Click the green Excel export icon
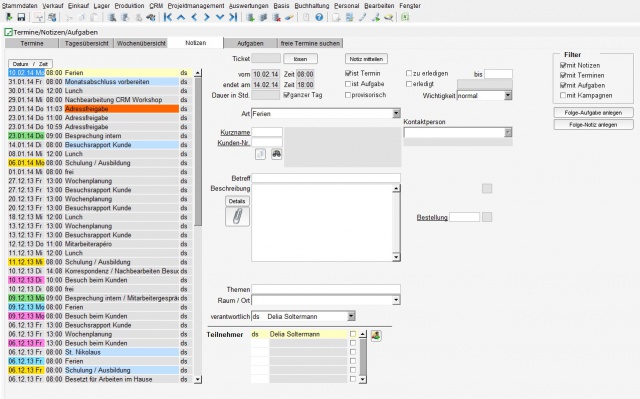 pos(405,17)
